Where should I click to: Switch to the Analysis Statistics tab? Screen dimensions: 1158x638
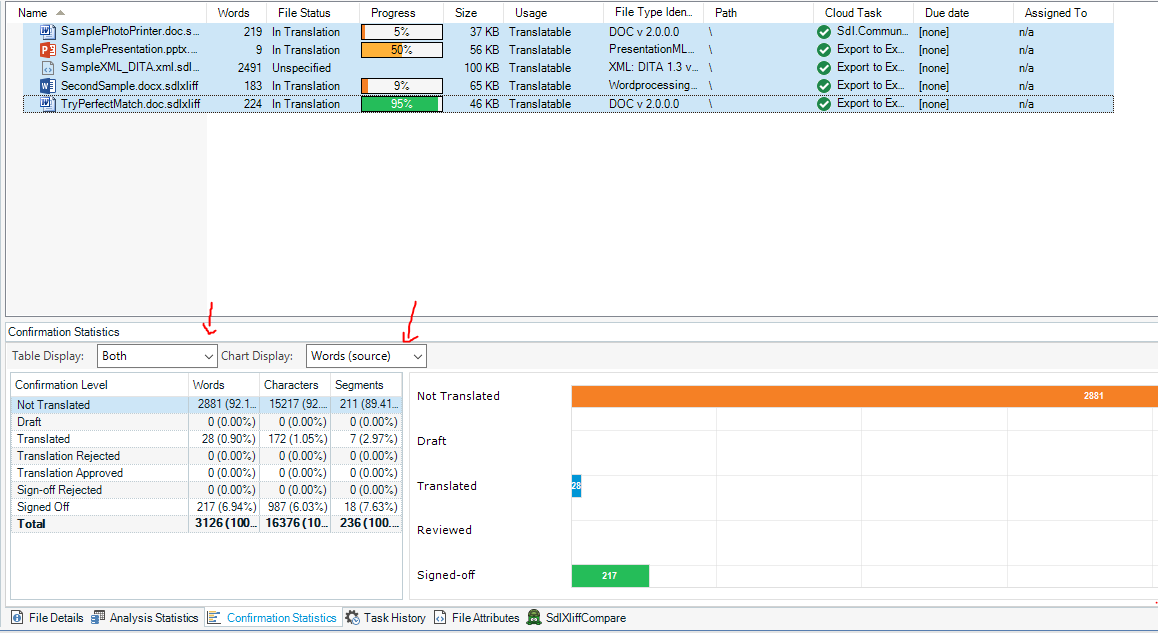pos(145,618)
